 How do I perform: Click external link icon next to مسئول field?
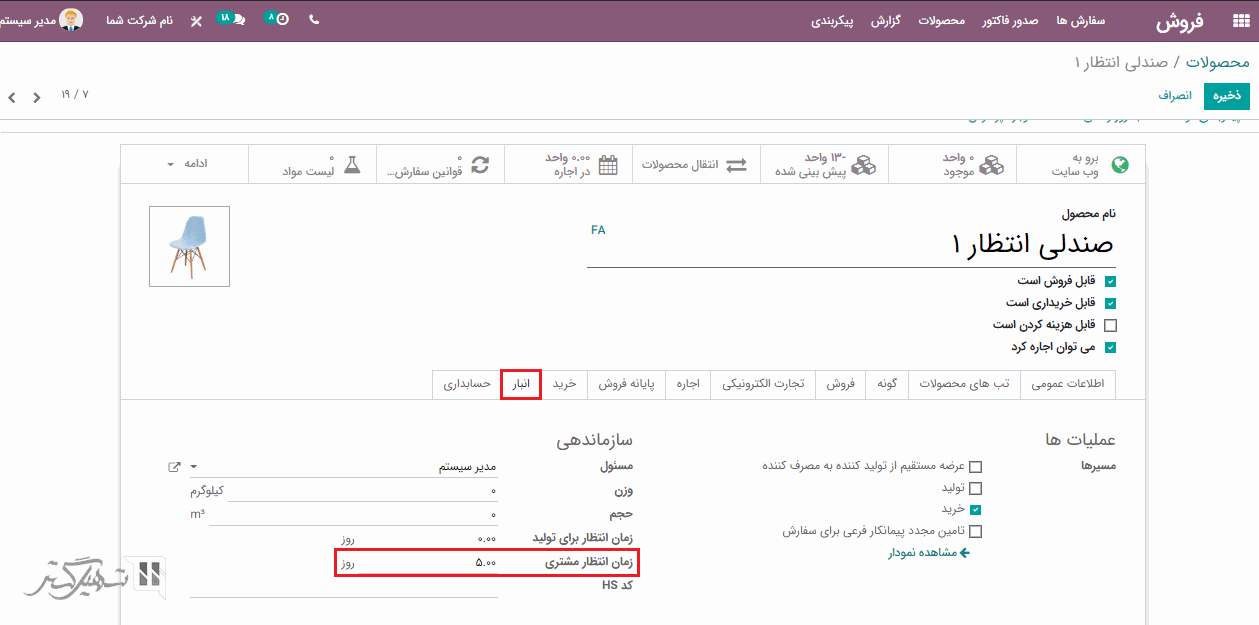[175, 467]
